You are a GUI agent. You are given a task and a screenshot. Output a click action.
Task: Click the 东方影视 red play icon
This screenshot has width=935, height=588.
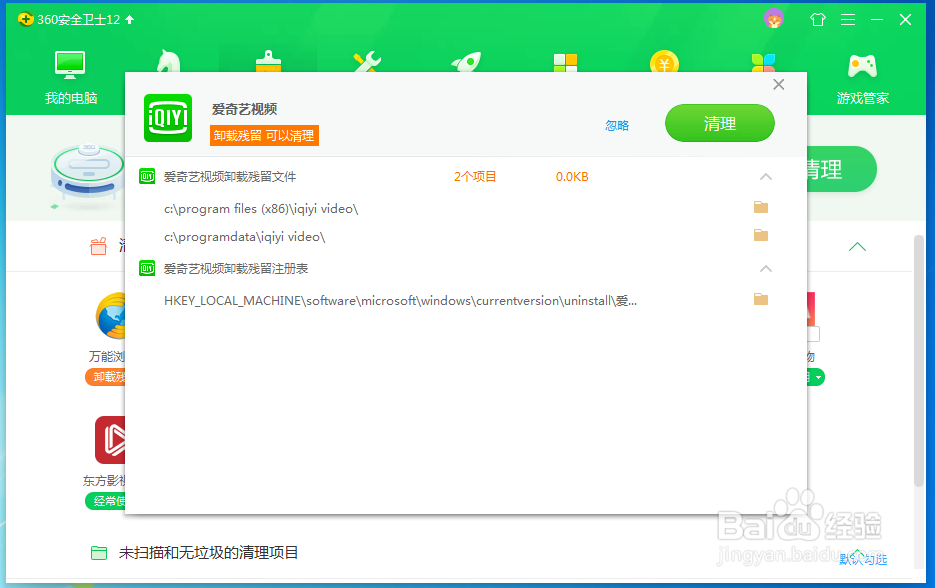click(x=110, y=440)
